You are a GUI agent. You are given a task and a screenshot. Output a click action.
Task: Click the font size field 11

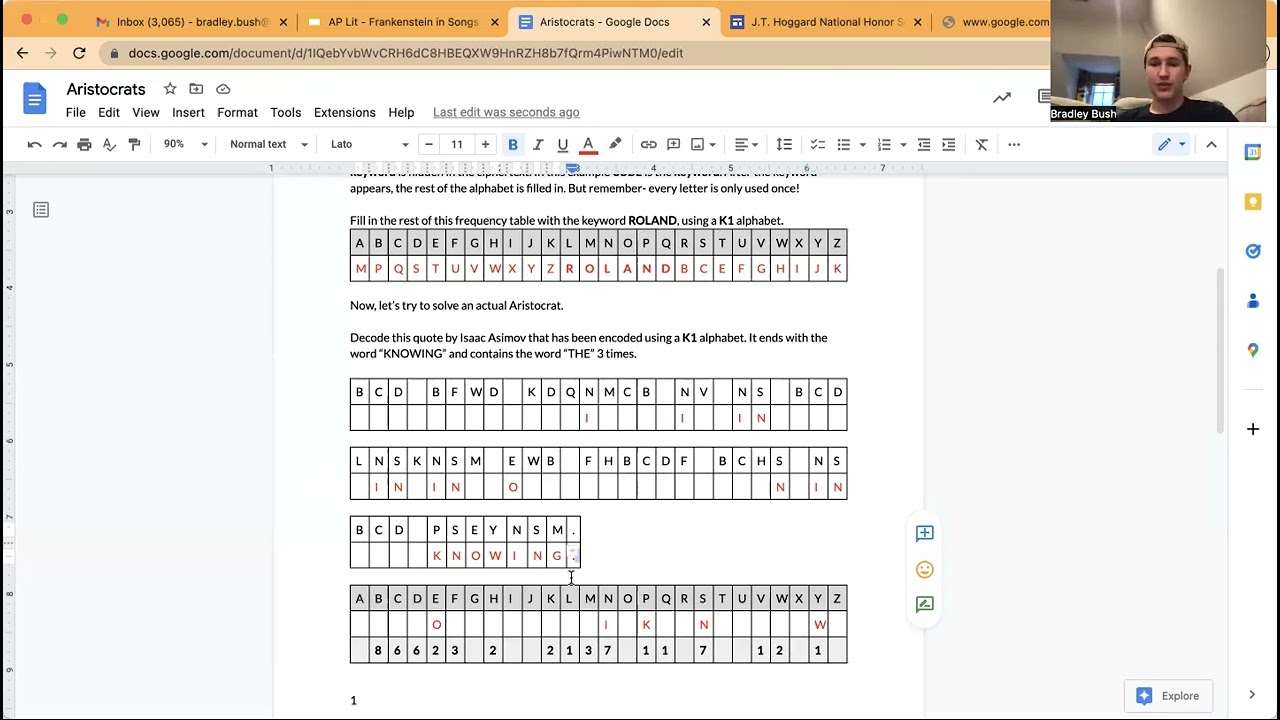(x=457, y=145)
